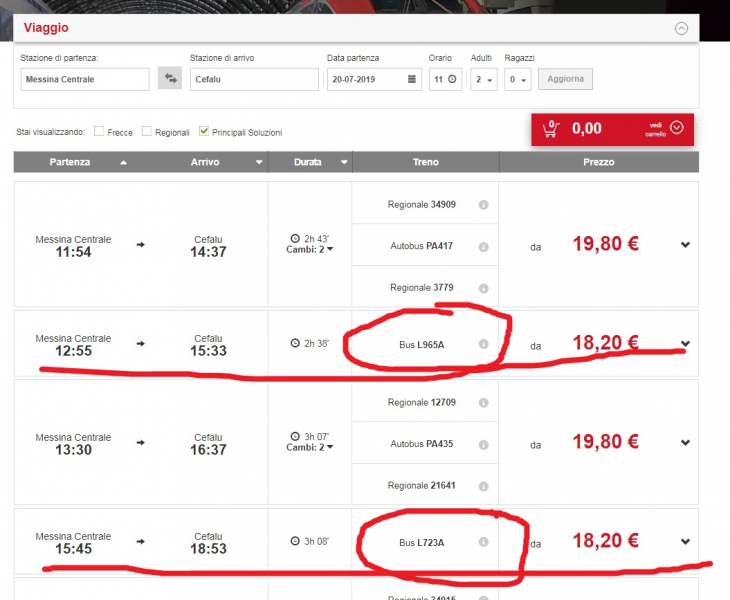Click the arrow icon in the 11:54 departure row

point(141,244)
